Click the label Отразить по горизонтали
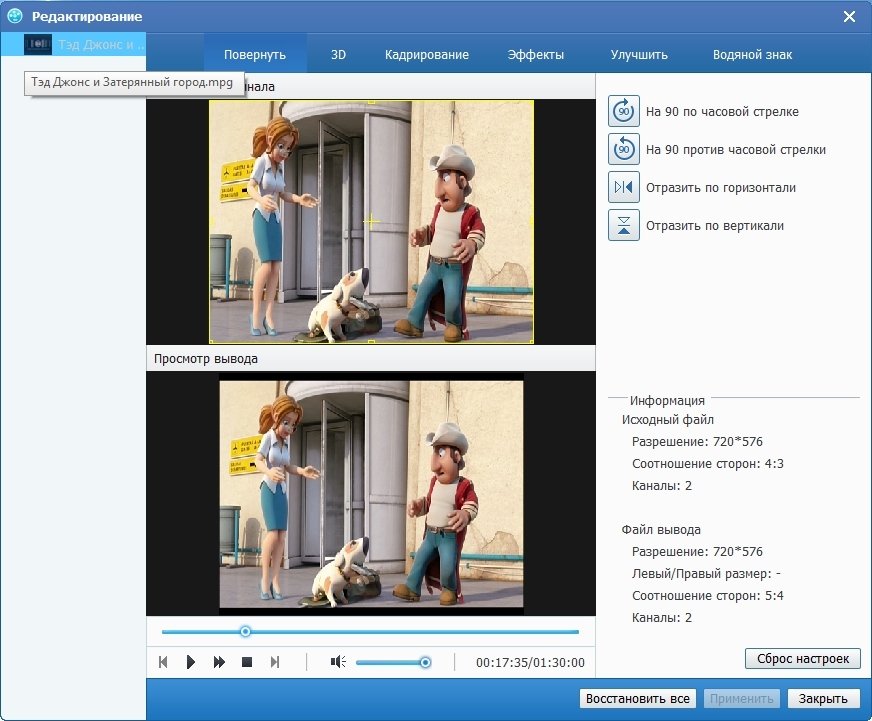The image size is (872, 721). pos(721,187)
